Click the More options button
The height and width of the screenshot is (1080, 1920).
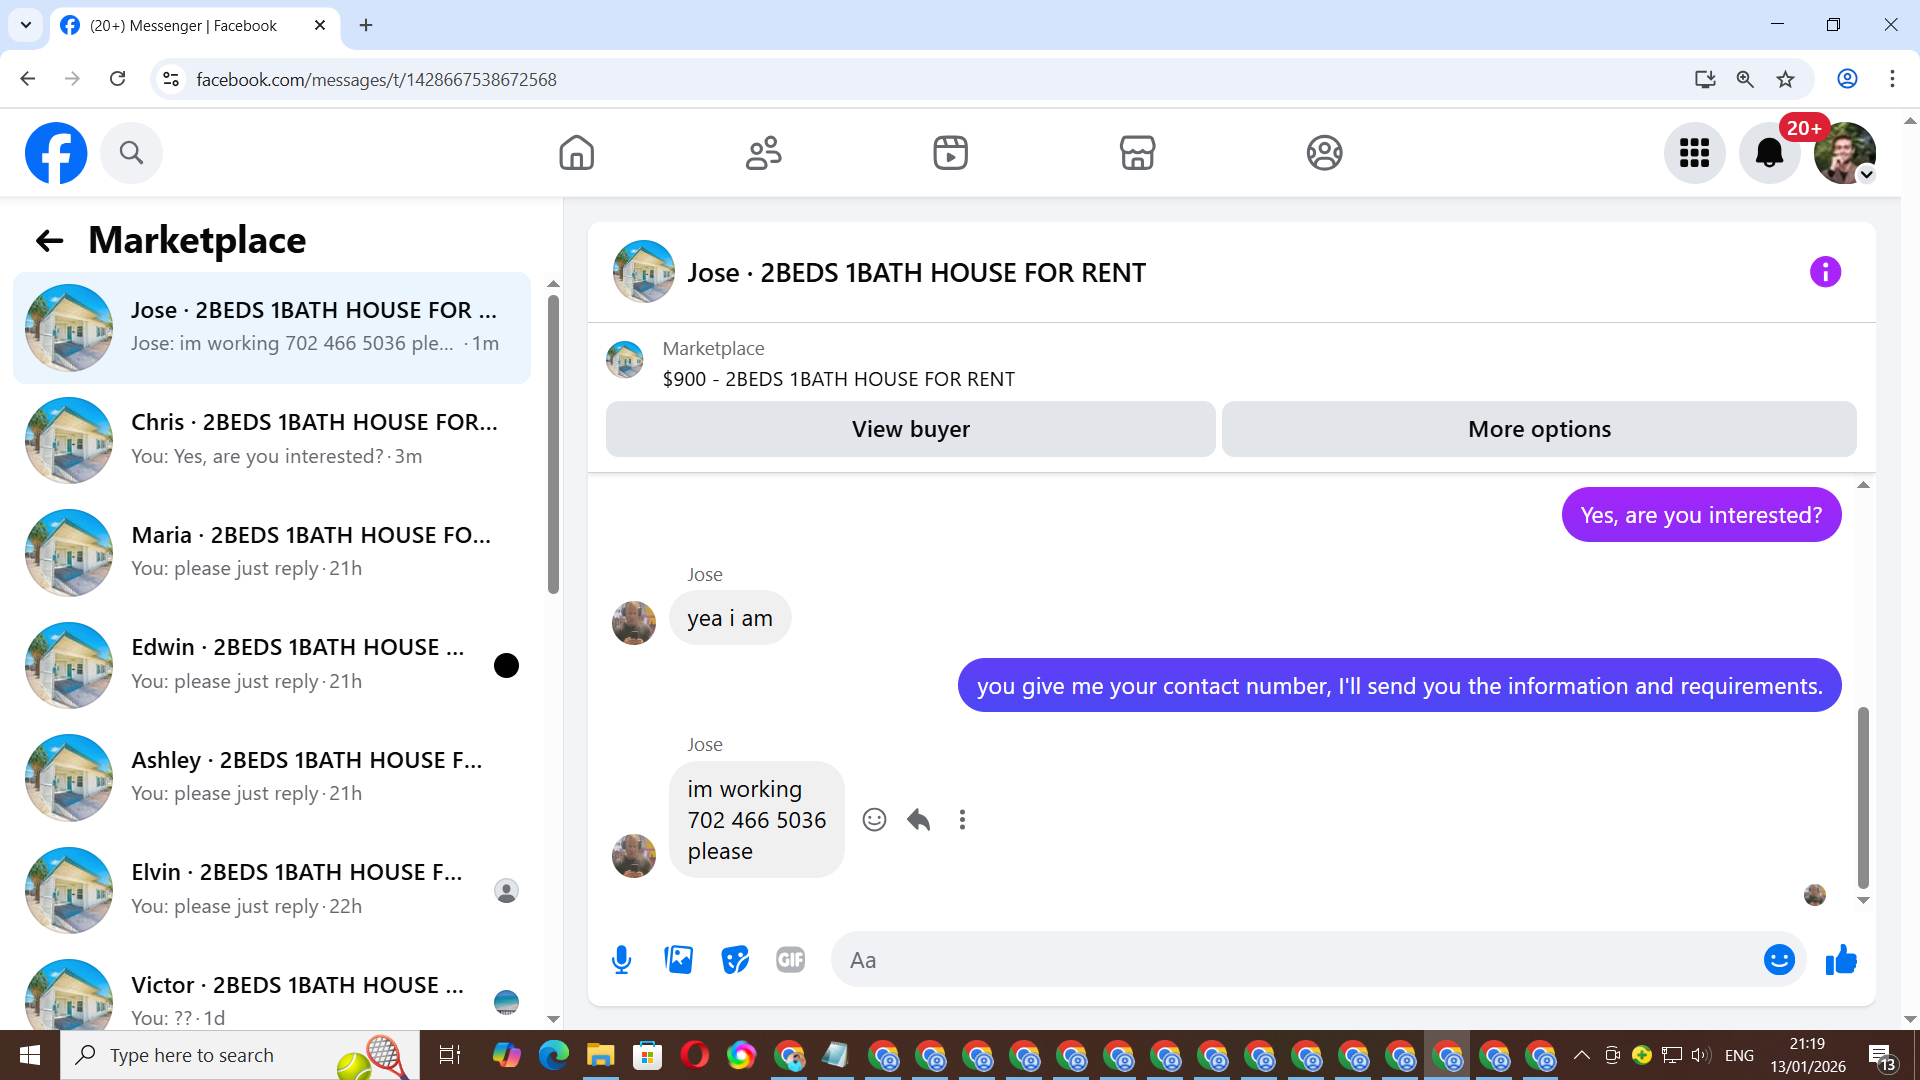point(1538,429)
